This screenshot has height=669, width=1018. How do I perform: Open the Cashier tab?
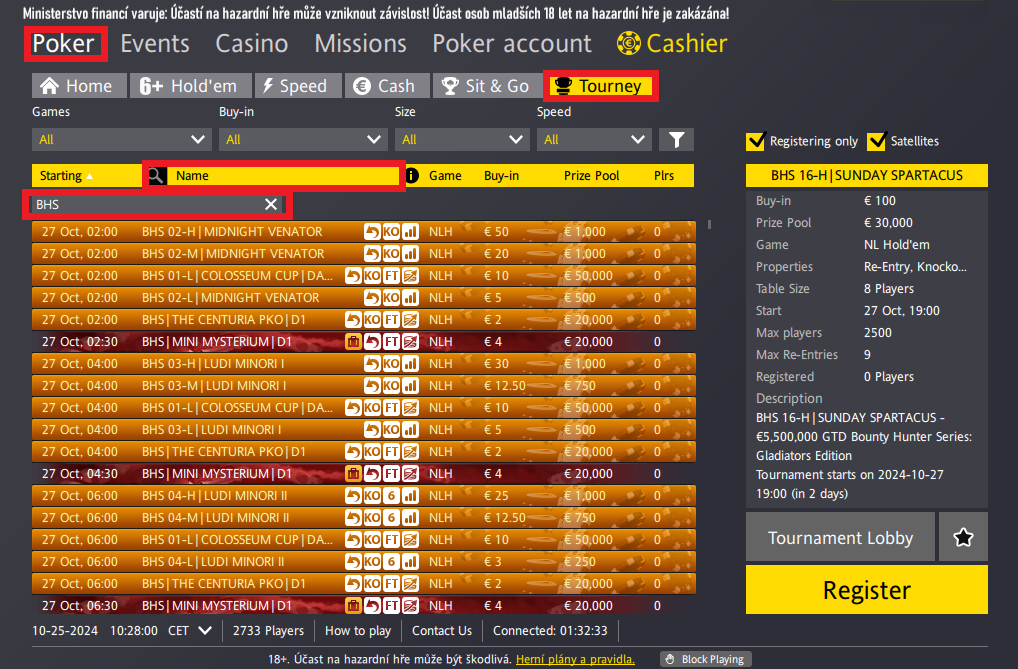point(673,44)
